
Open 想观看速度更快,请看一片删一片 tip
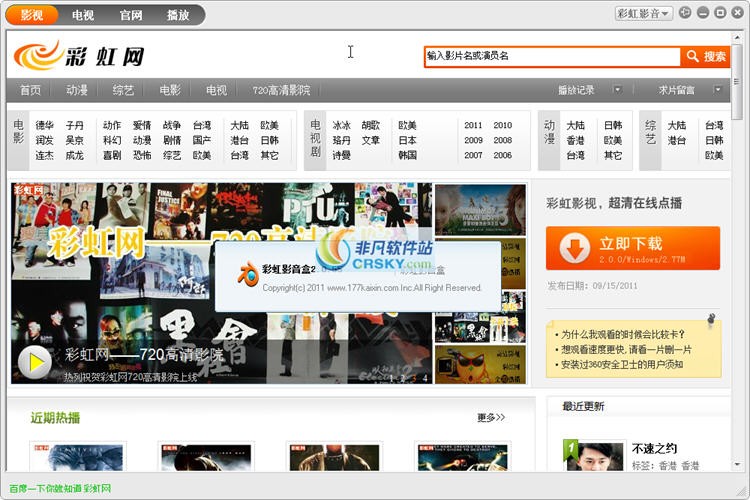pos(626,349)
